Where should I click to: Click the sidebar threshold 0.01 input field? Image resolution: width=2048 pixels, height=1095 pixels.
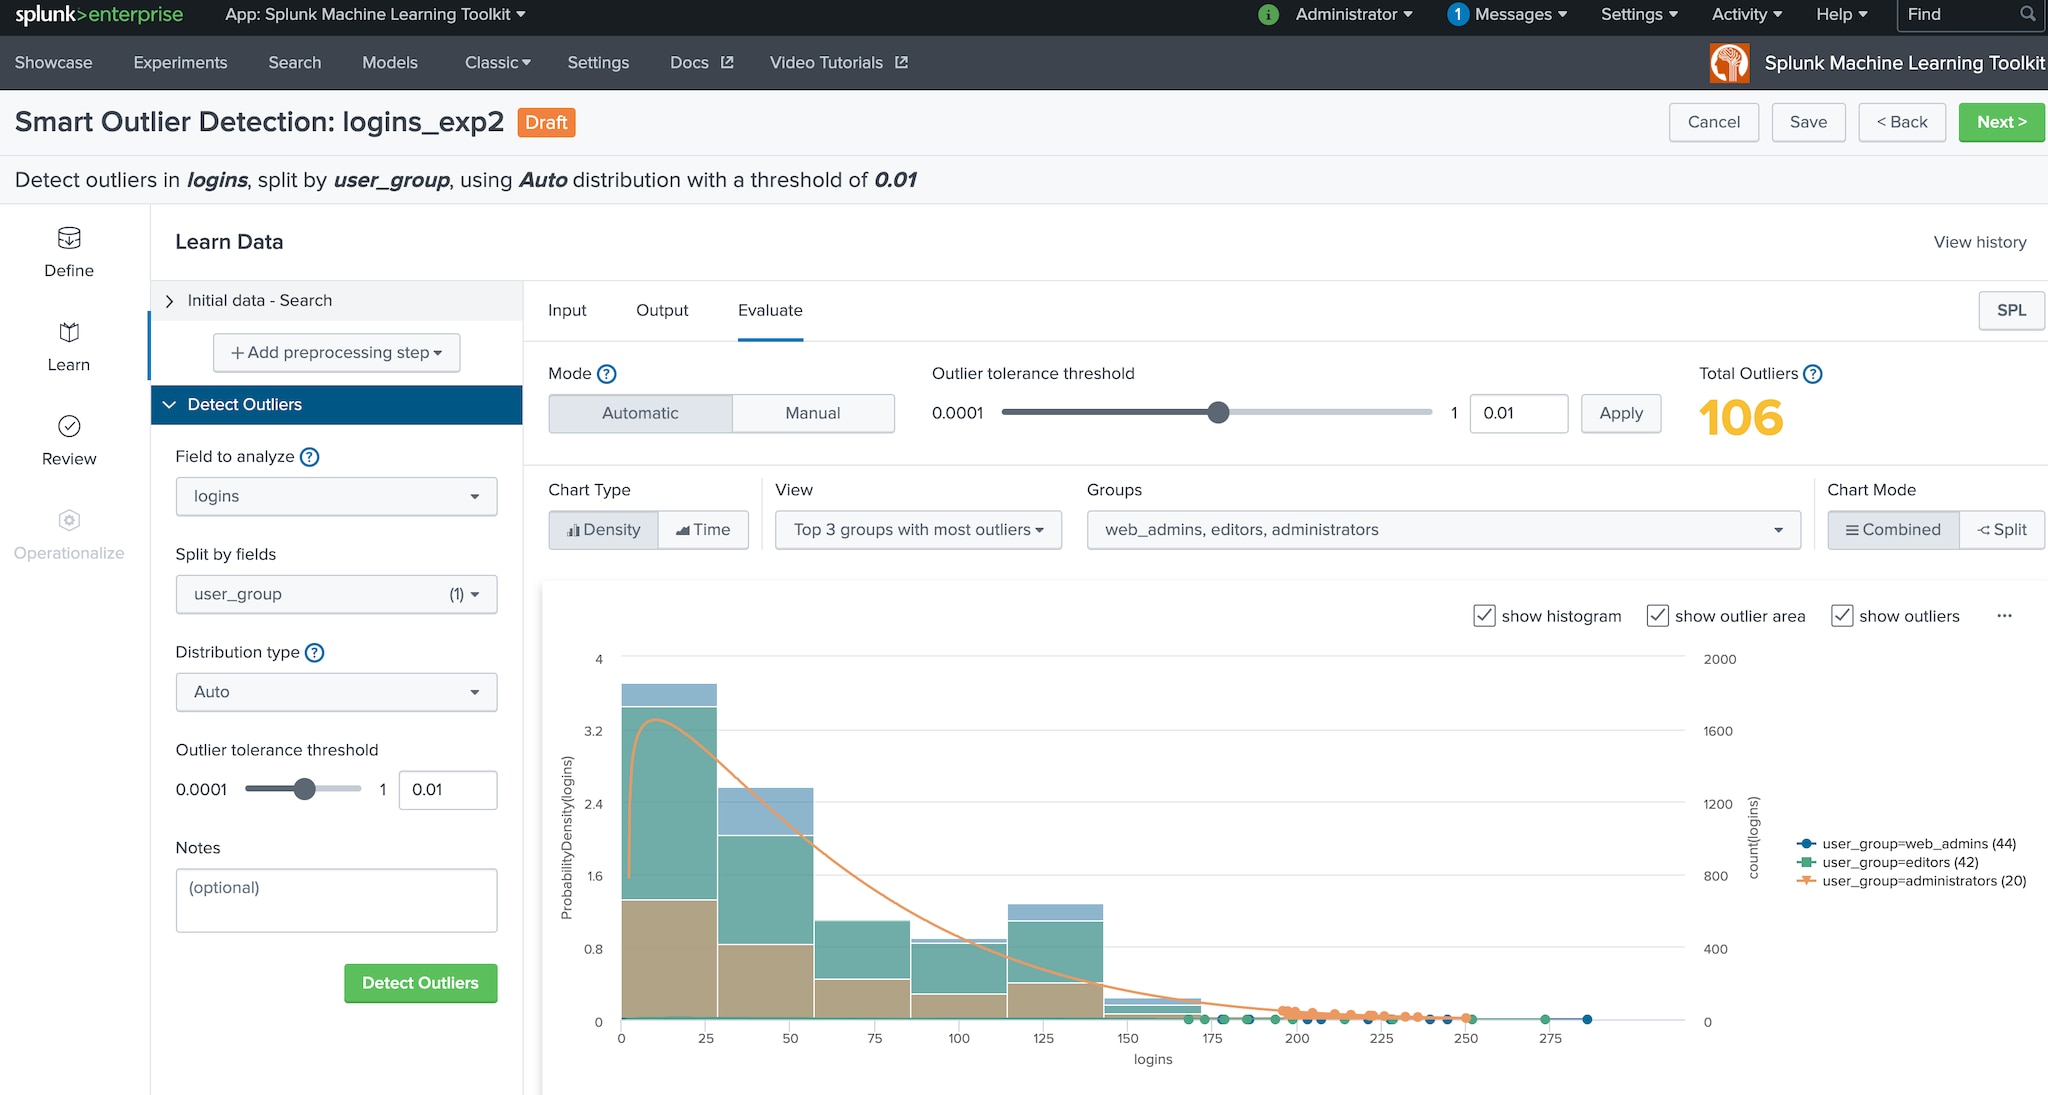[447, 790]
